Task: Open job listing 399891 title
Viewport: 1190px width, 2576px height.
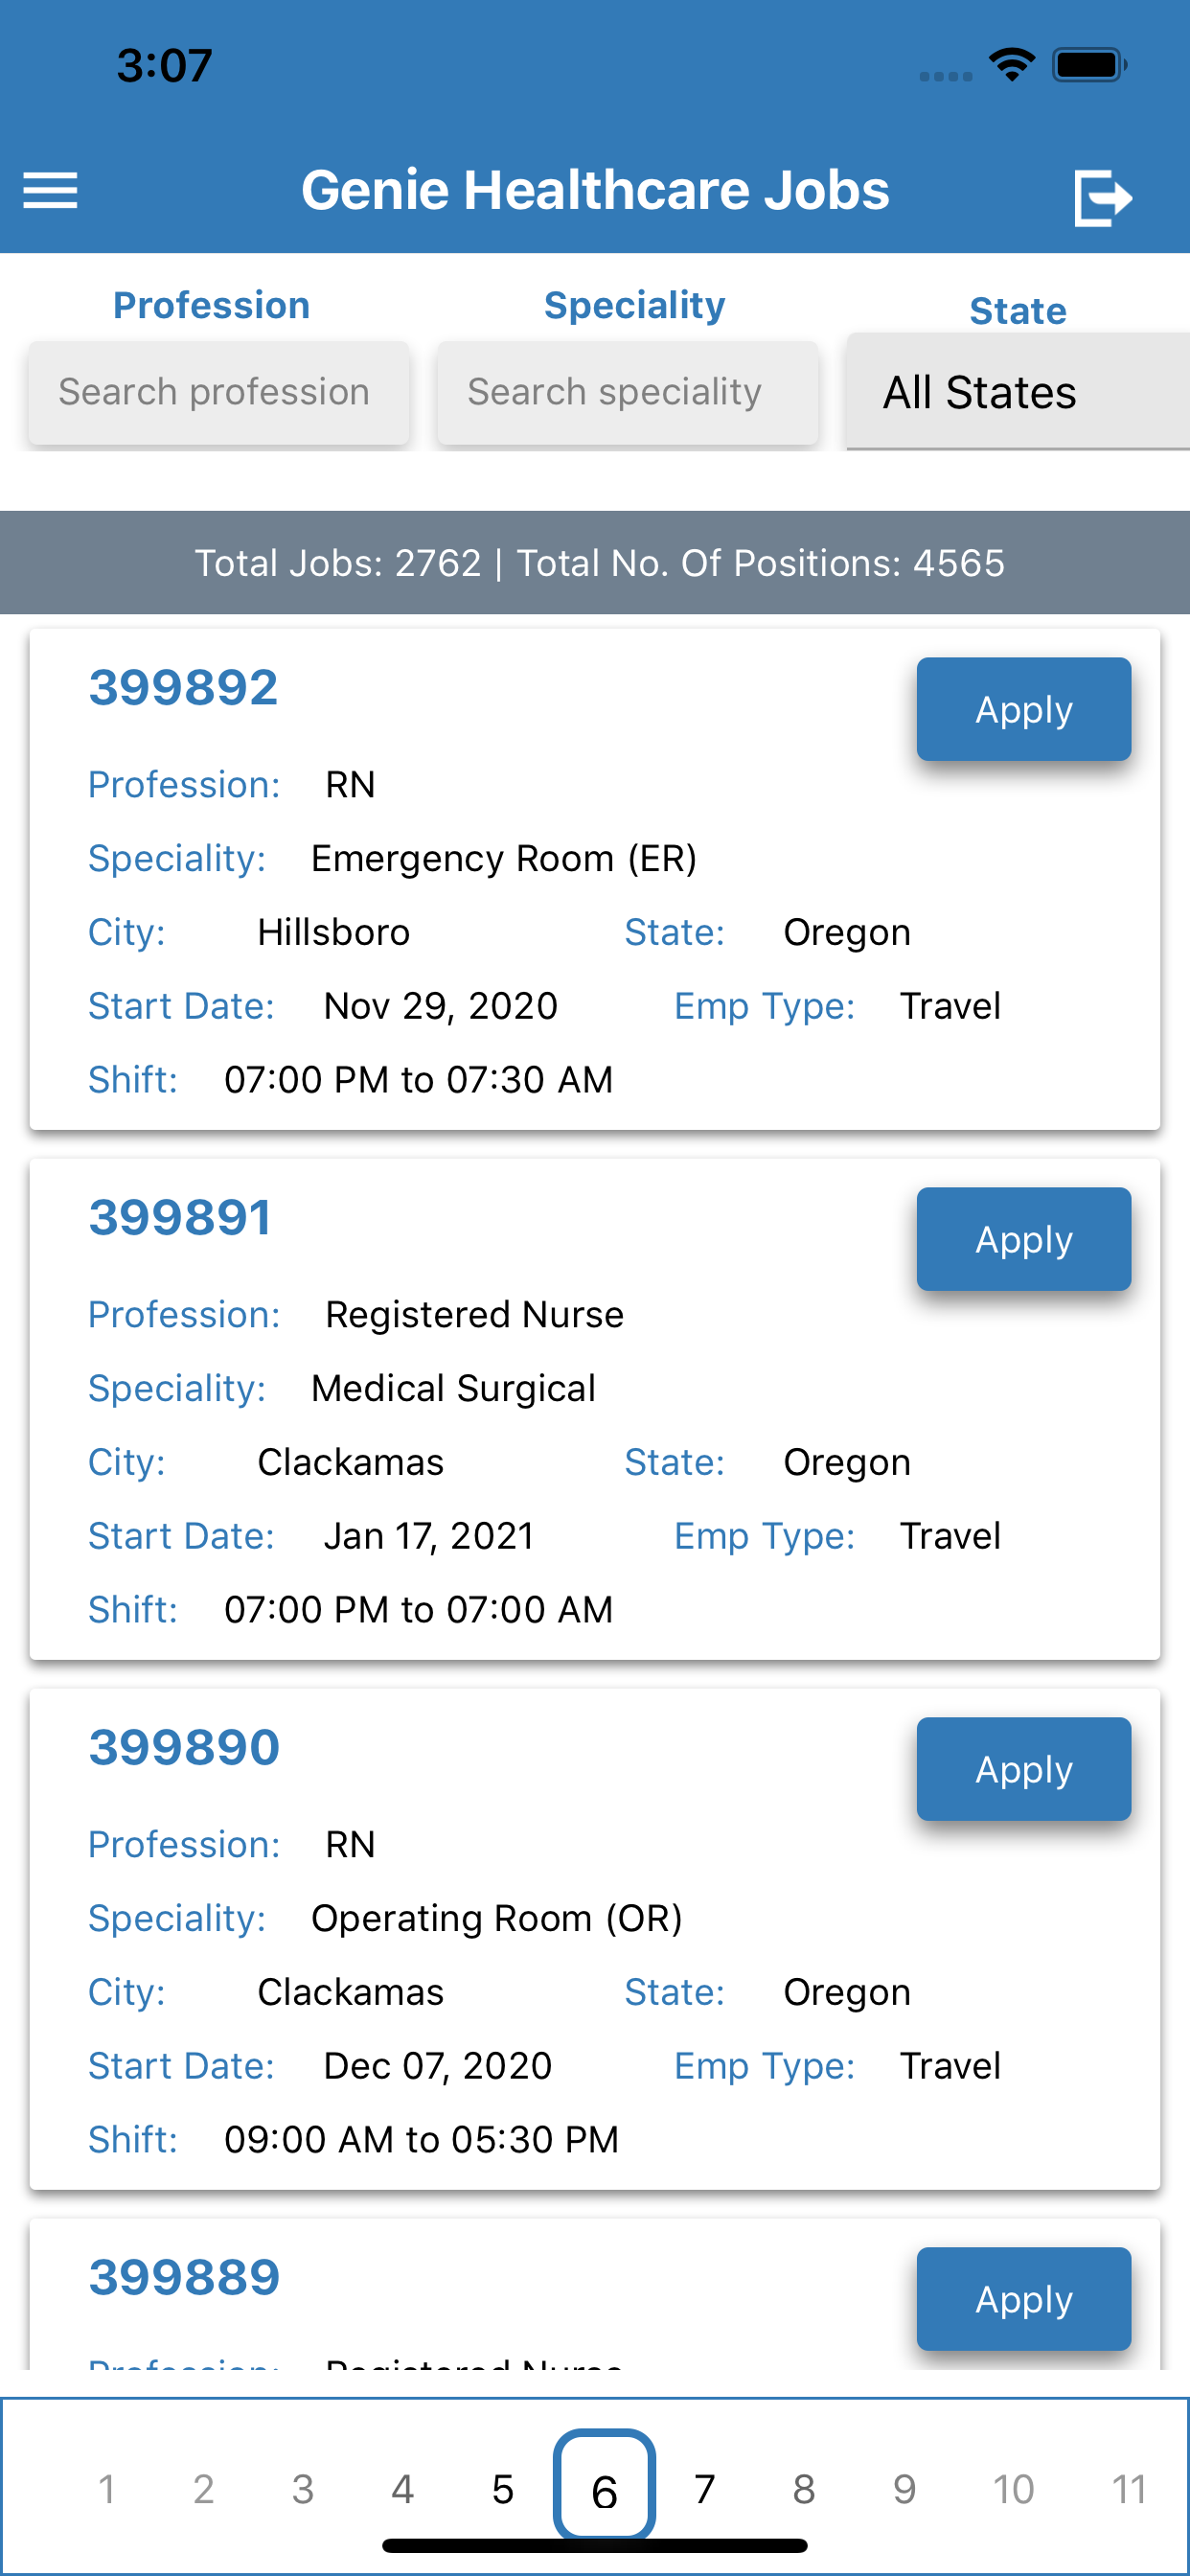Action: click(x=180, y=1217)
